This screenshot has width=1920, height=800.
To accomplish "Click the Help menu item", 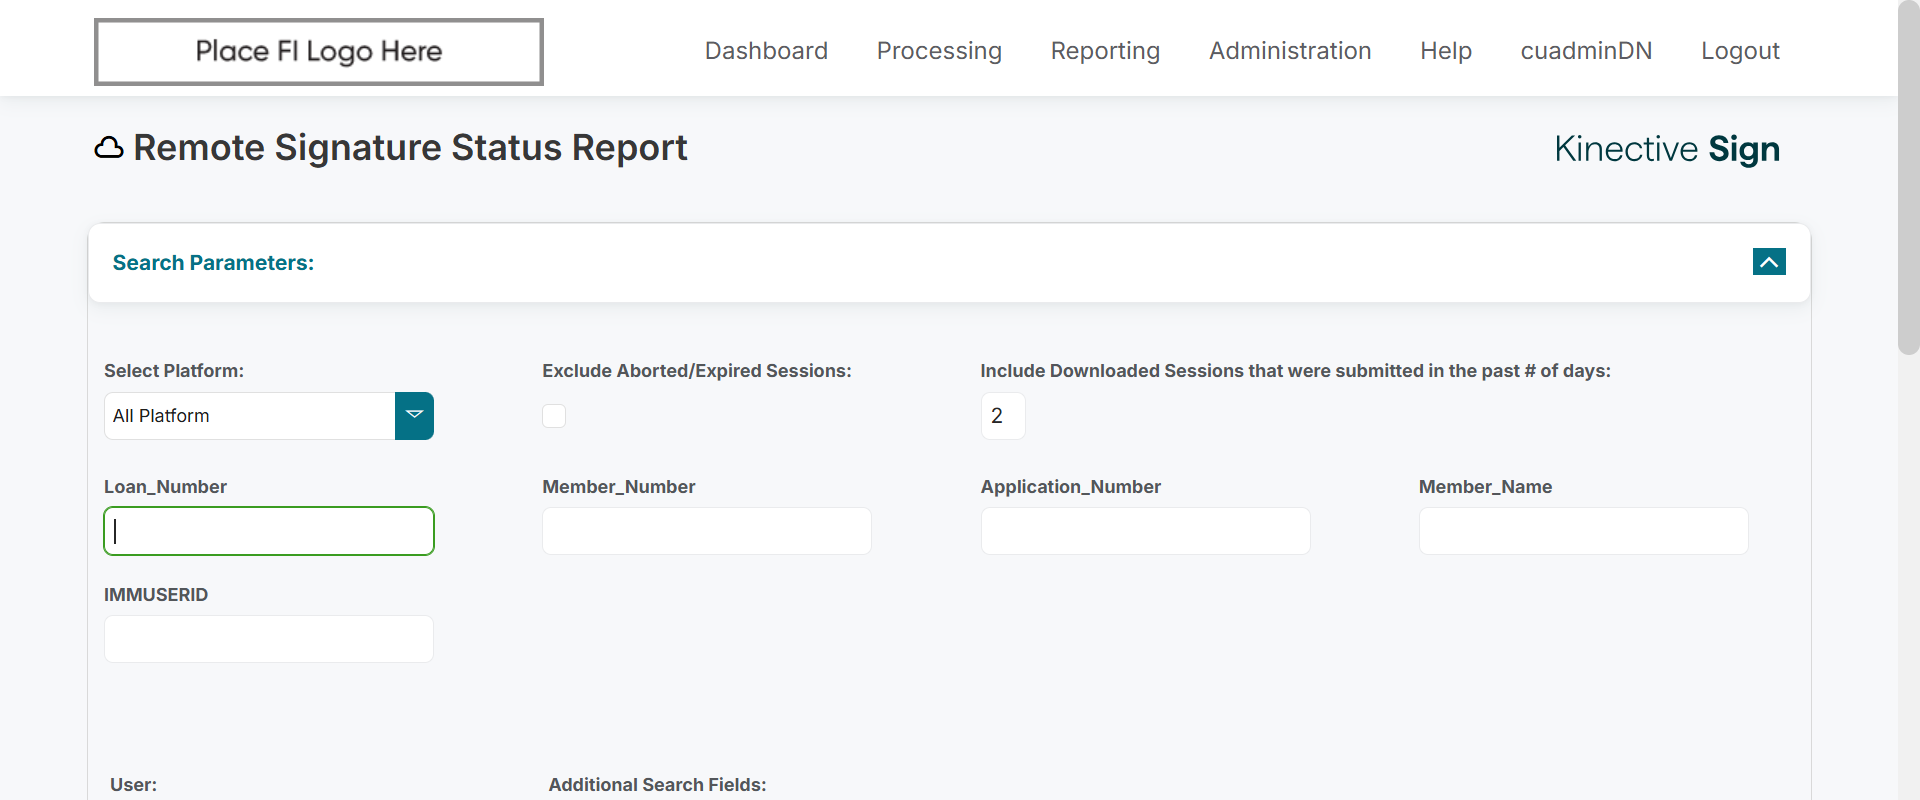I will (1445, 51).
